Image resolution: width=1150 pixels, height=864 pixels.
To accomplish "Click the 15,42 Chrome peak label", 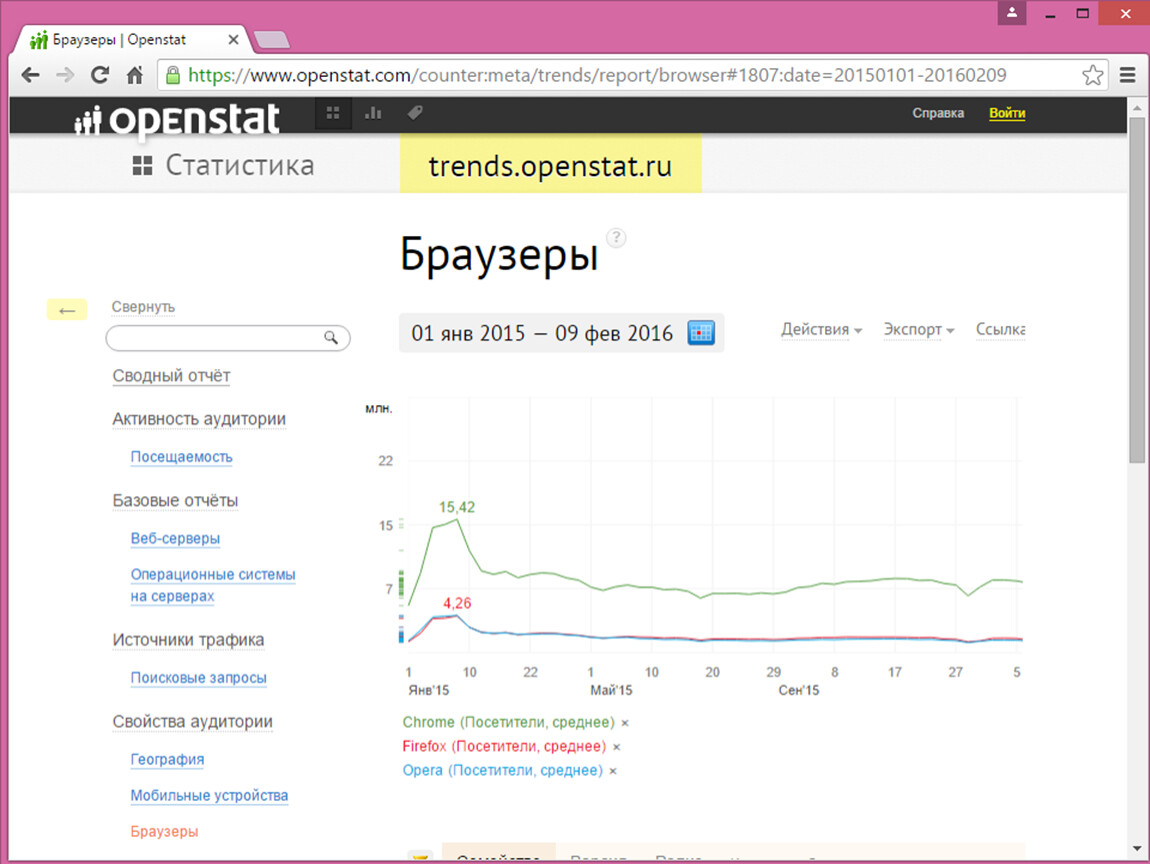I will [457, 508].
